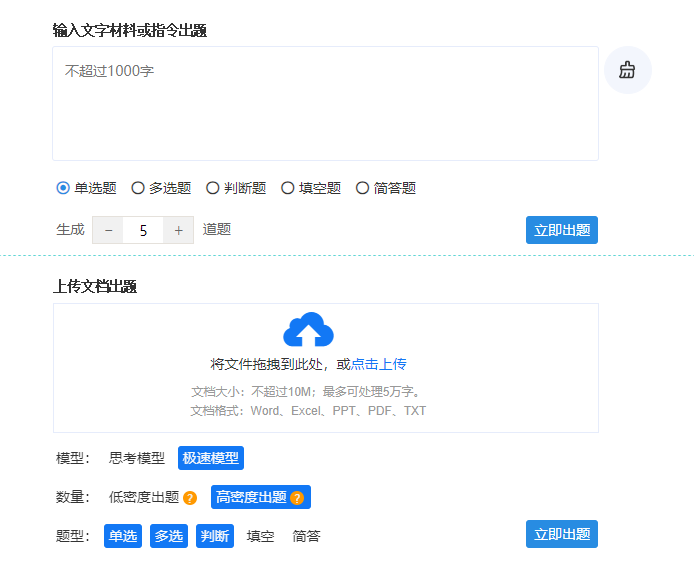The image size is (694, 568).
Task: Toggle the 填空 question type
Action: [x=260, y=536]
